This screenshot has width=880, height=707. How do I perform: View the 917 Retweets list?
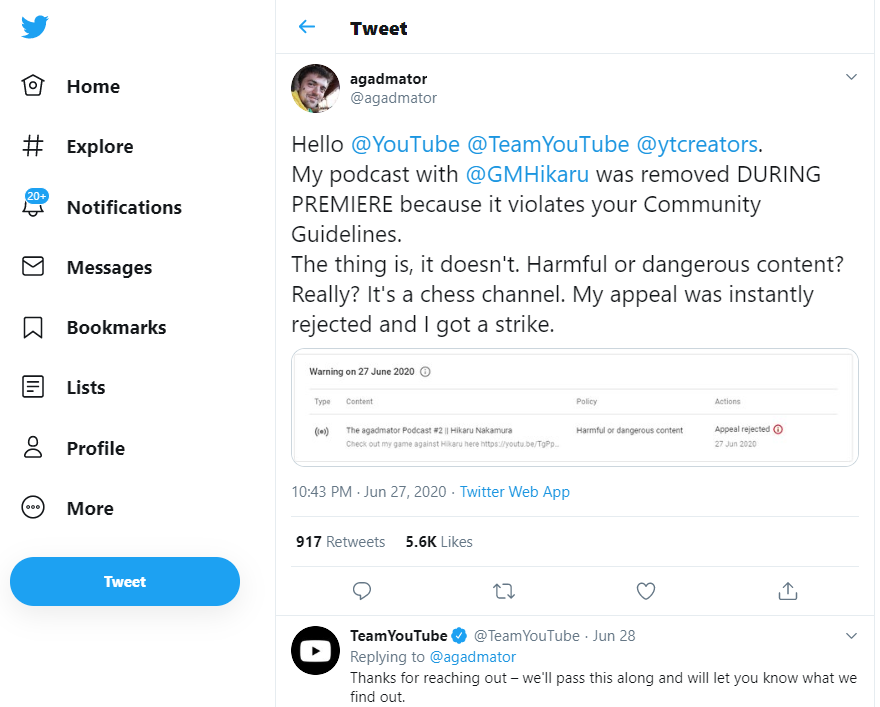tap(340, 541)
